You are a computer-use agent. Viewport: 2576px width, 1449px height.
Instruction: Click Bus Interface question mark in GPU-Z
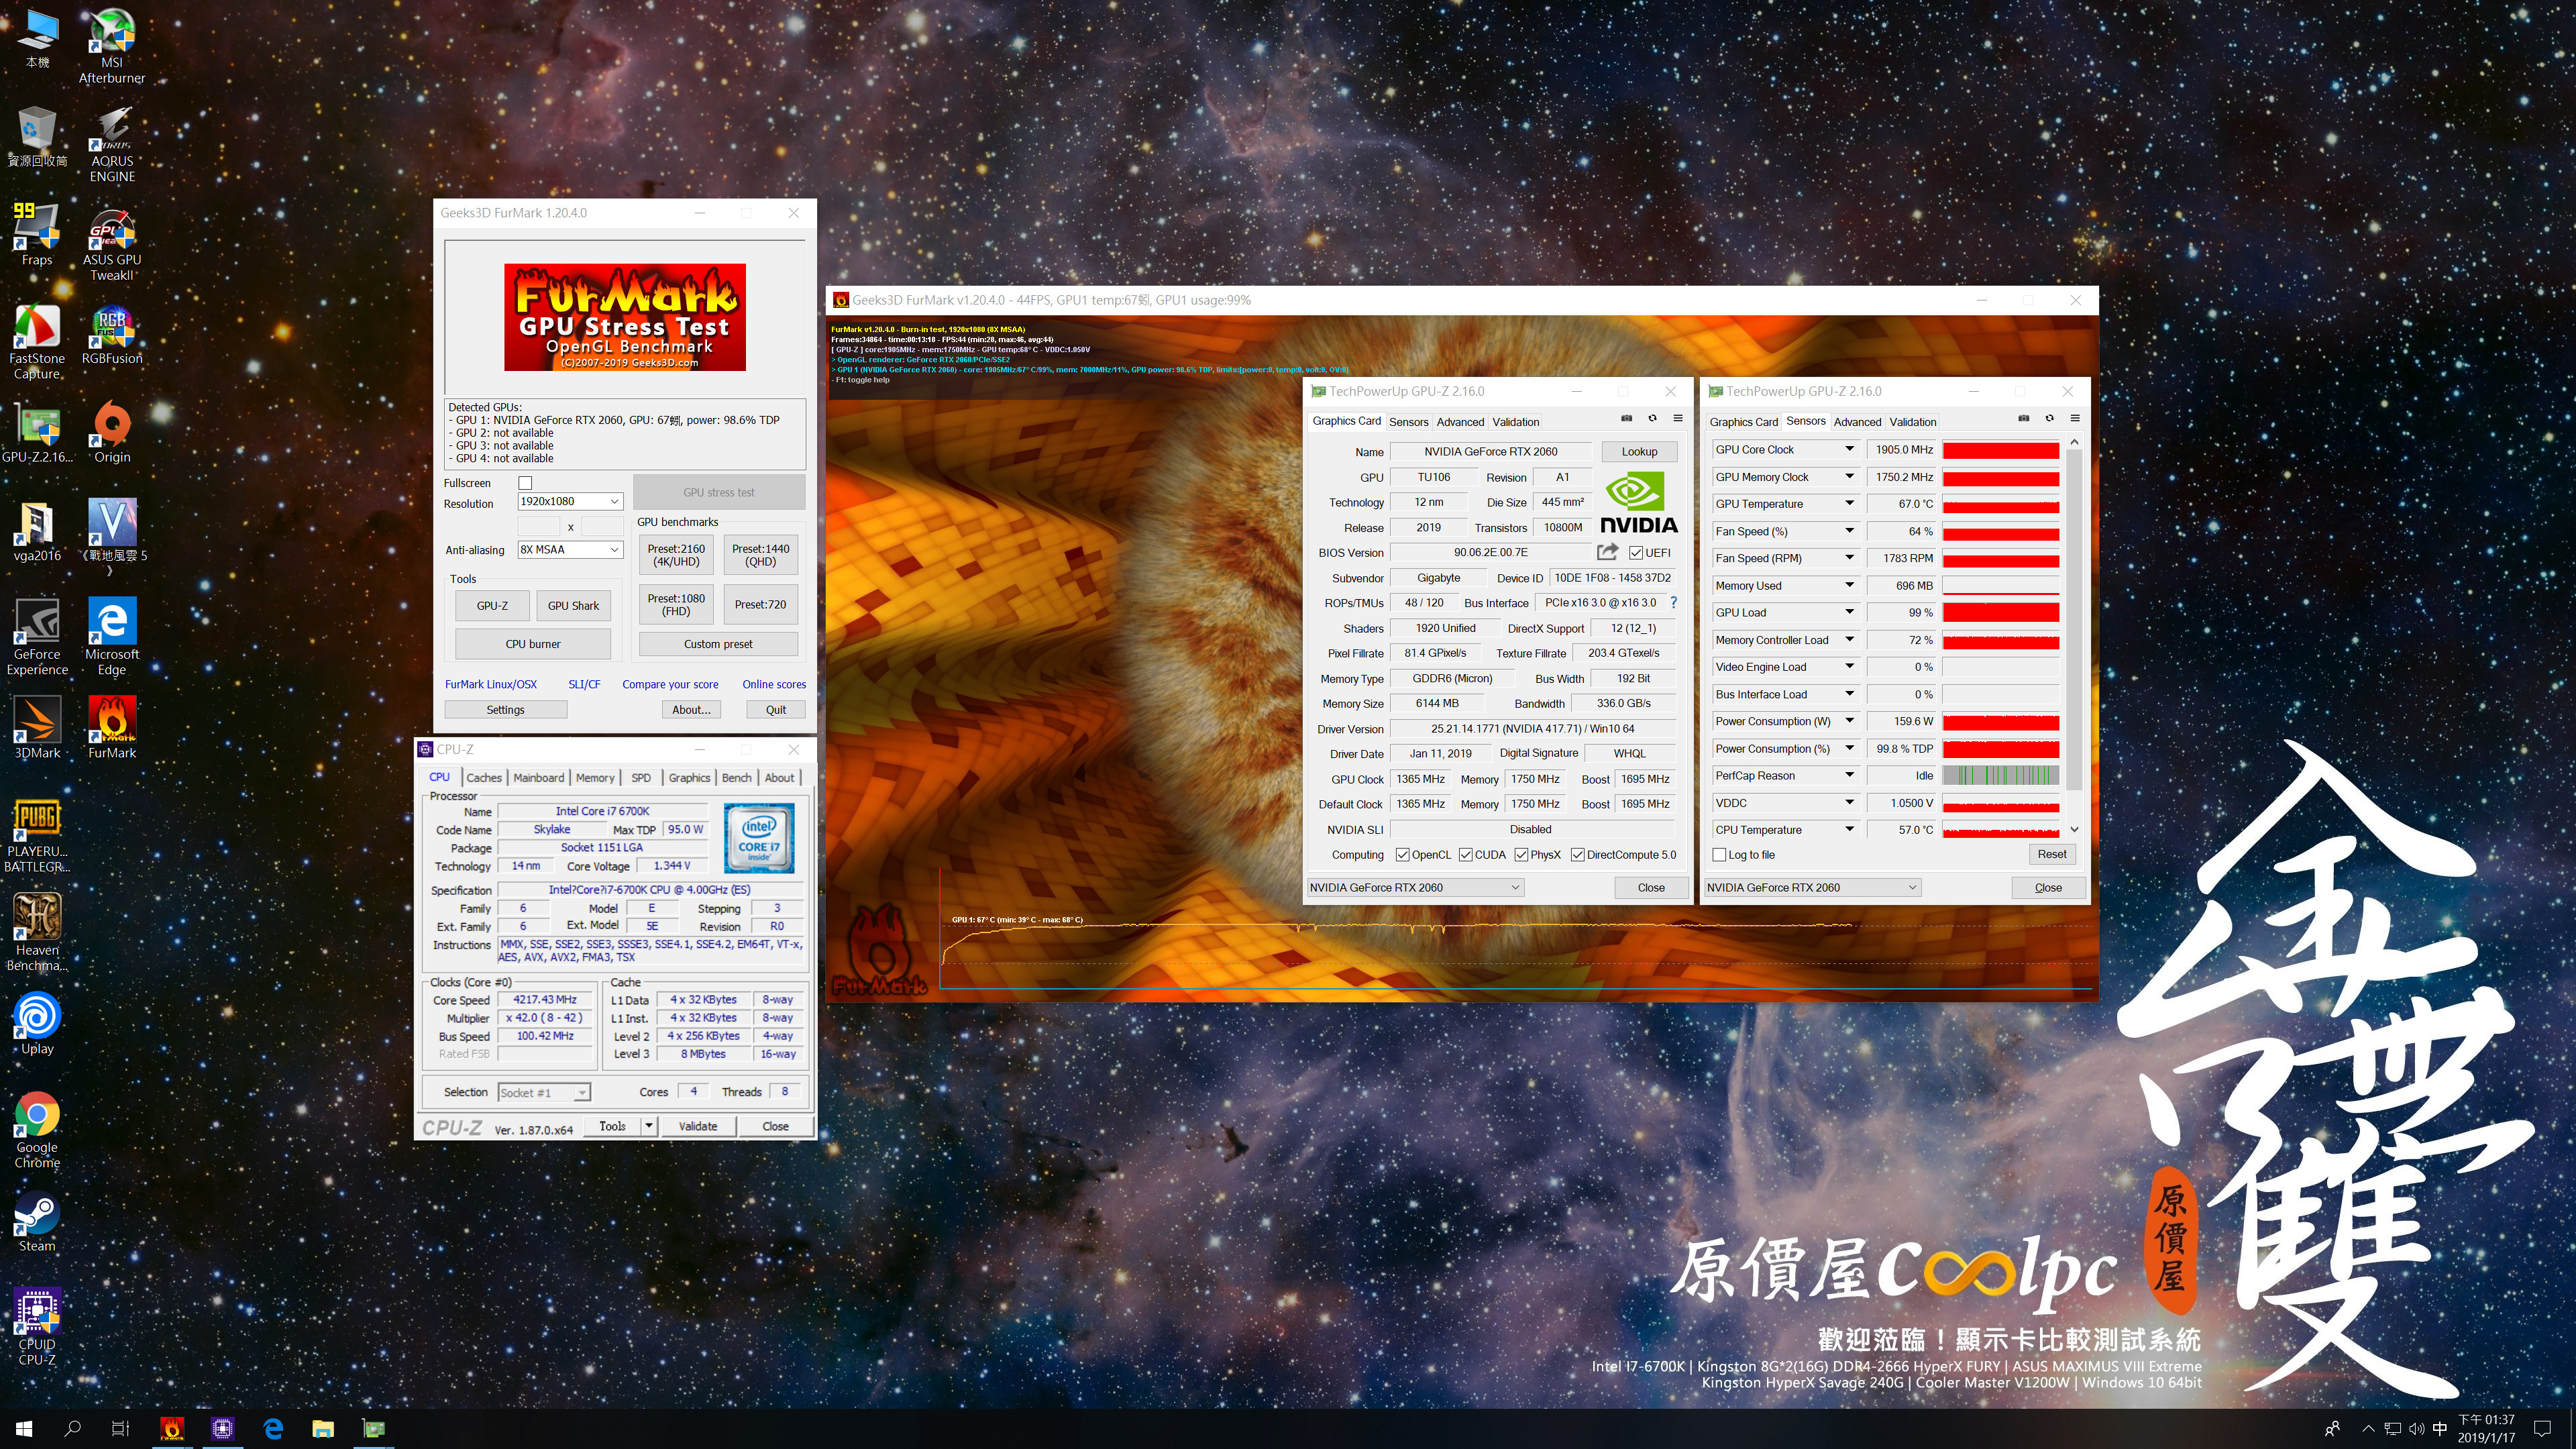(1673, 603)
